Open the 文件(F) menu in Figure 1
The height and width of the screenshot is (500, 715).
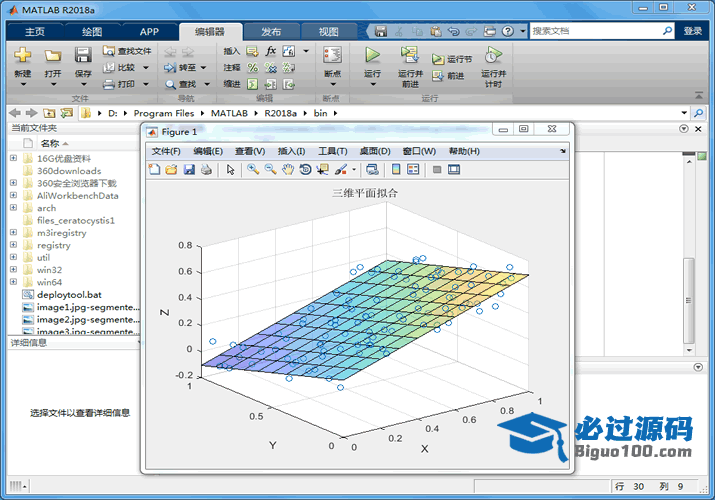point(166,151)
